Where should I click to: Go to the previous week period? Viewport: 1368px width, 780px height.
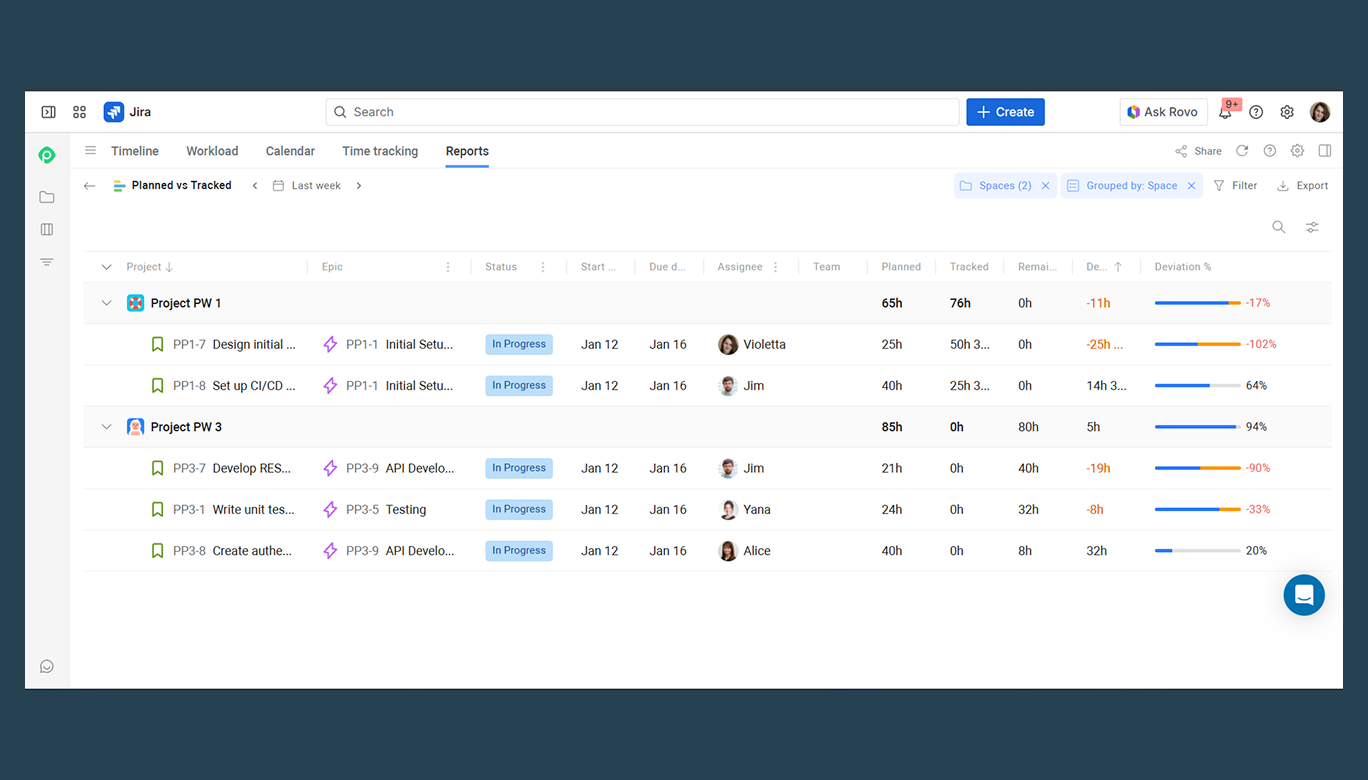tap(255, 185)
